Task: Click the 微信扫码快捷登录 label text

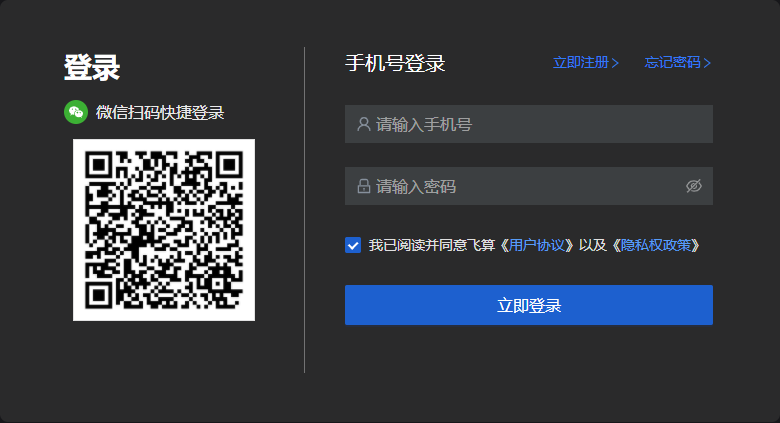Action: pyautogui.click(x=160, y=112)
